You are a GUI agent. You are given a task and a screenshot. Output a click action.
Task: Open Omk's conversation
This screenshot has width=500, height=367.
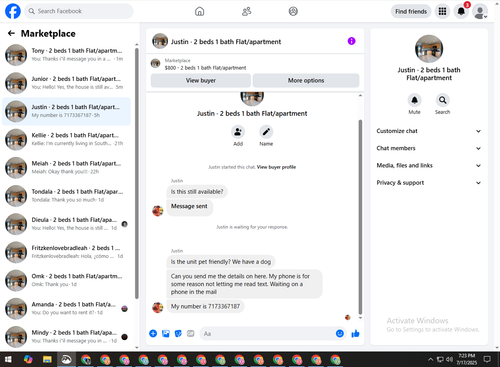(66, 280)
